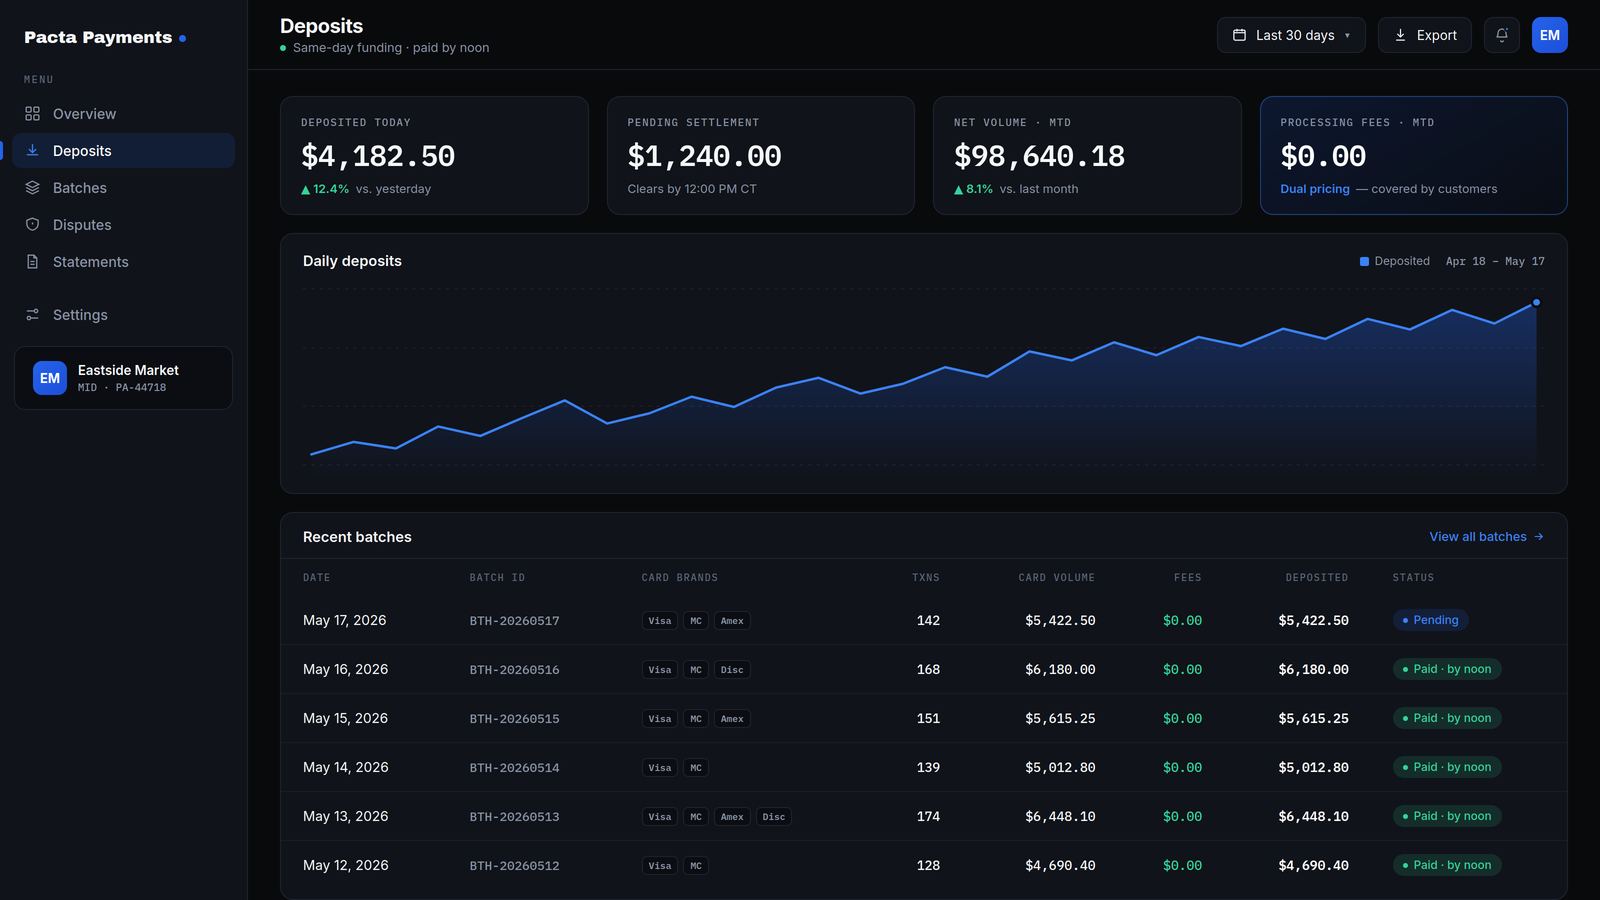
Task: Go to Overview in the menu
Action: (124, 114)
